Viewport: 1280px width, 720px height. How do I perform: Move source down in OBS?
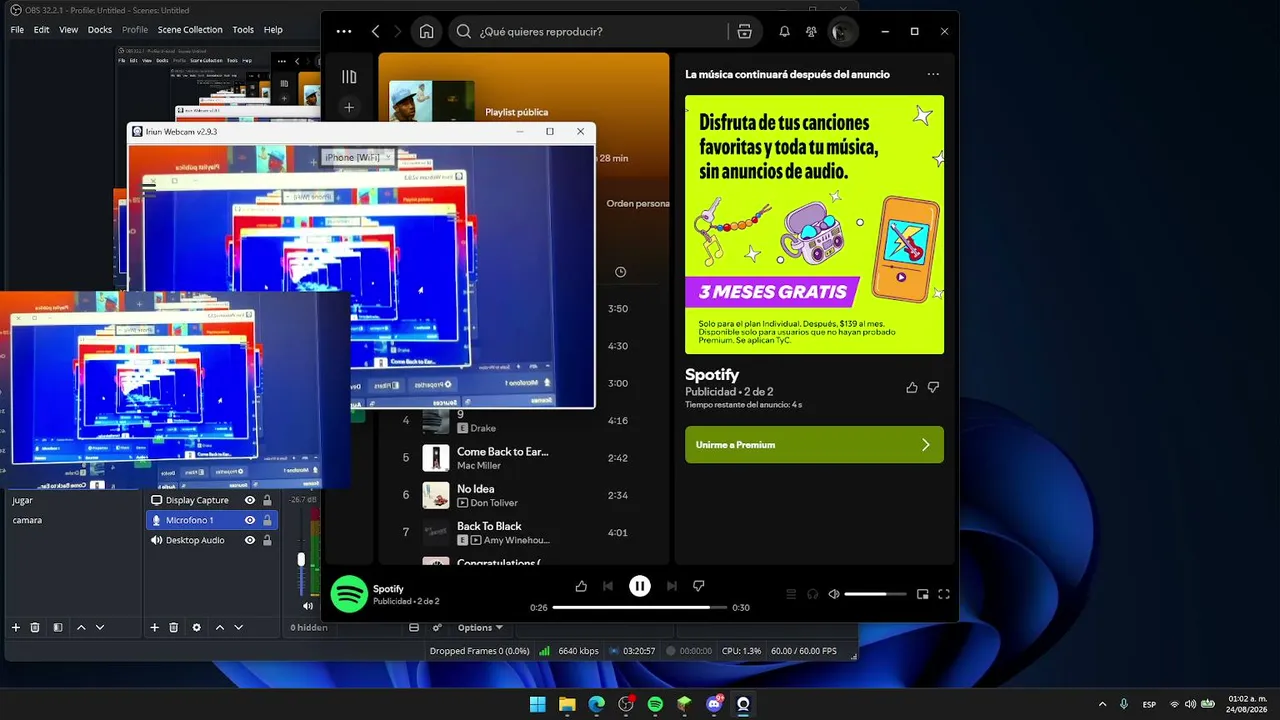coord(238,628)
